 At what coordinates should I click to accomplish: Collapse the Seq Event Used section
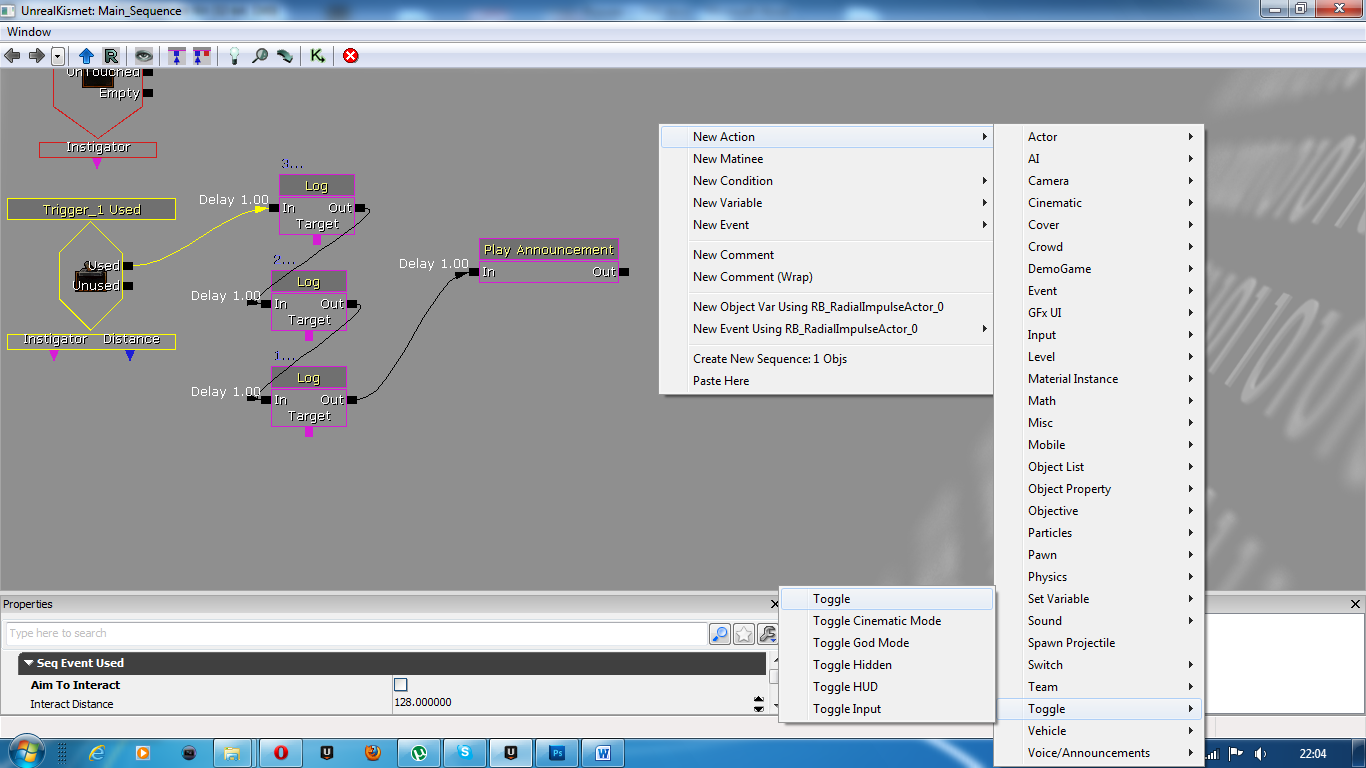[x=30, y=663]
